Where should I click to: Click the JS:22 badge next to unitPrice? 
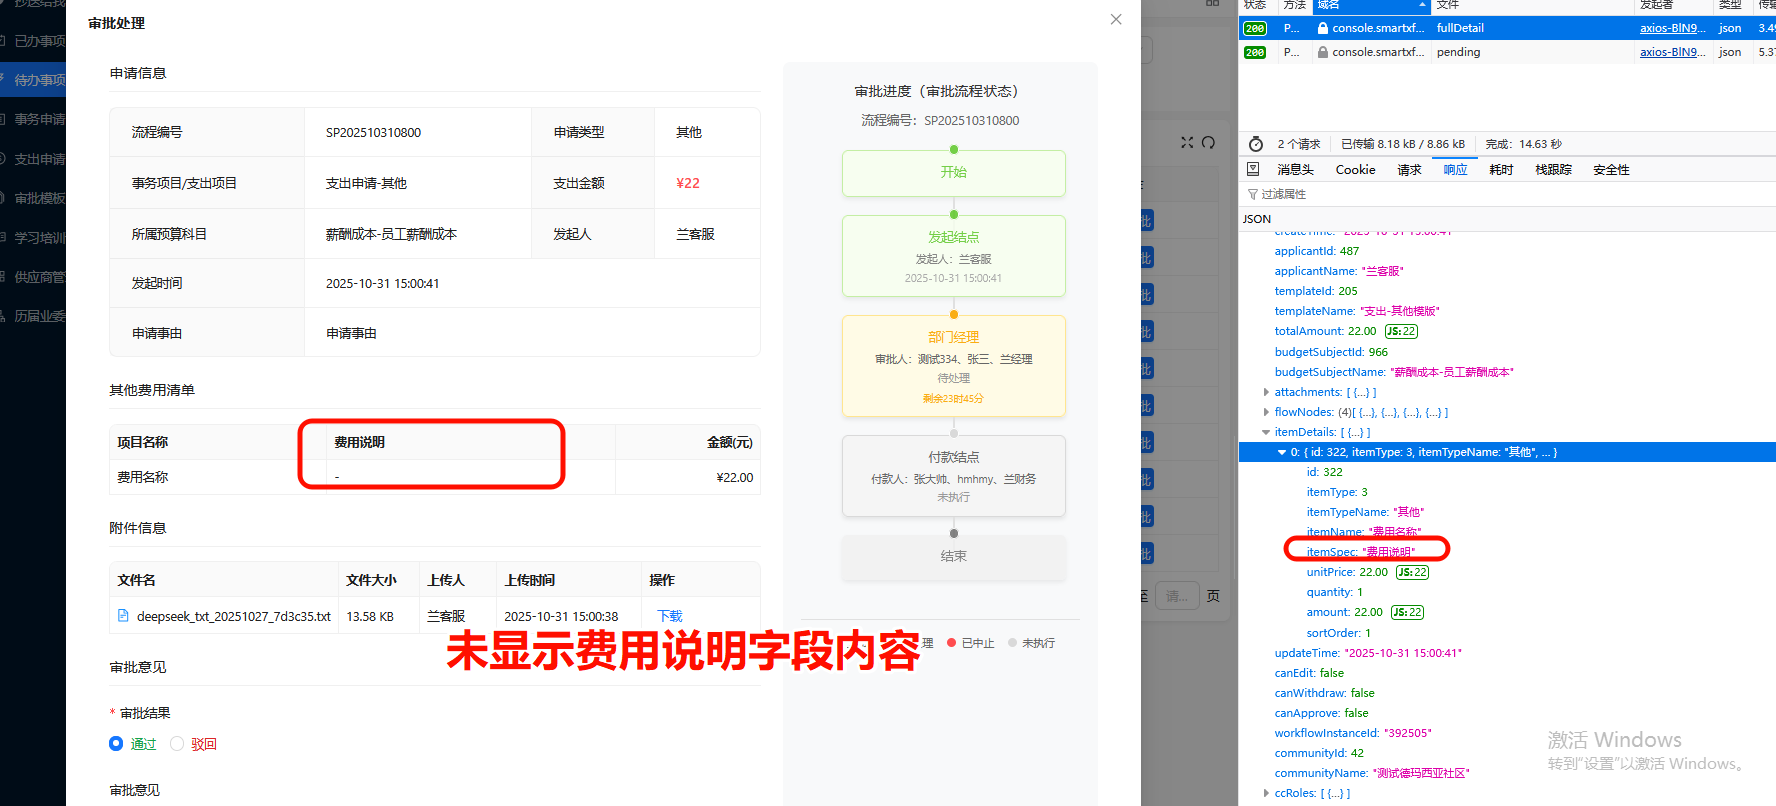(1412, 572)
